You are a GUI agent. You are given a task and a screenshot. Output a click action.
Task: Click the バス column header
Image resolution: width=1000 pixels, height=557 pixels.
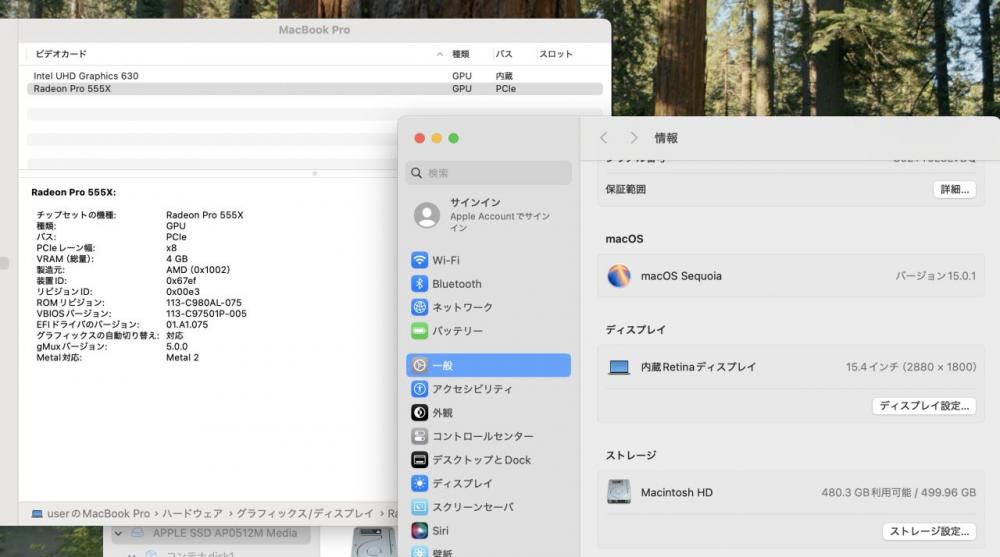(x=504, y=54)
